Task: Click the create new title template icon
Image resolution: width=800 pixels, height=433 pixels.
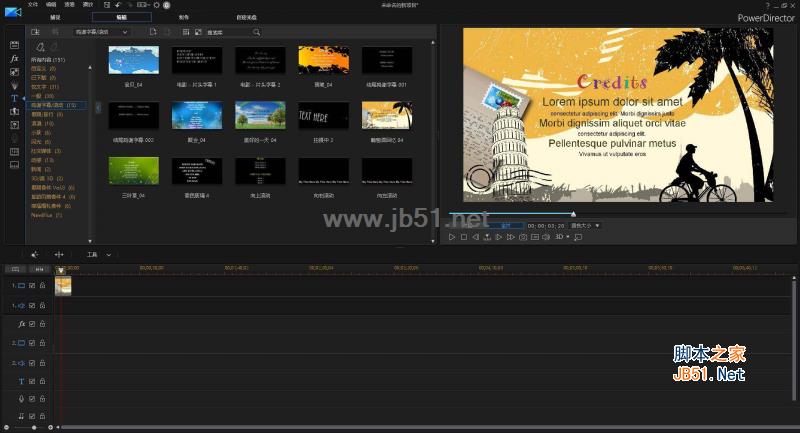Action: pyautogui.click(x=153, y=32)
